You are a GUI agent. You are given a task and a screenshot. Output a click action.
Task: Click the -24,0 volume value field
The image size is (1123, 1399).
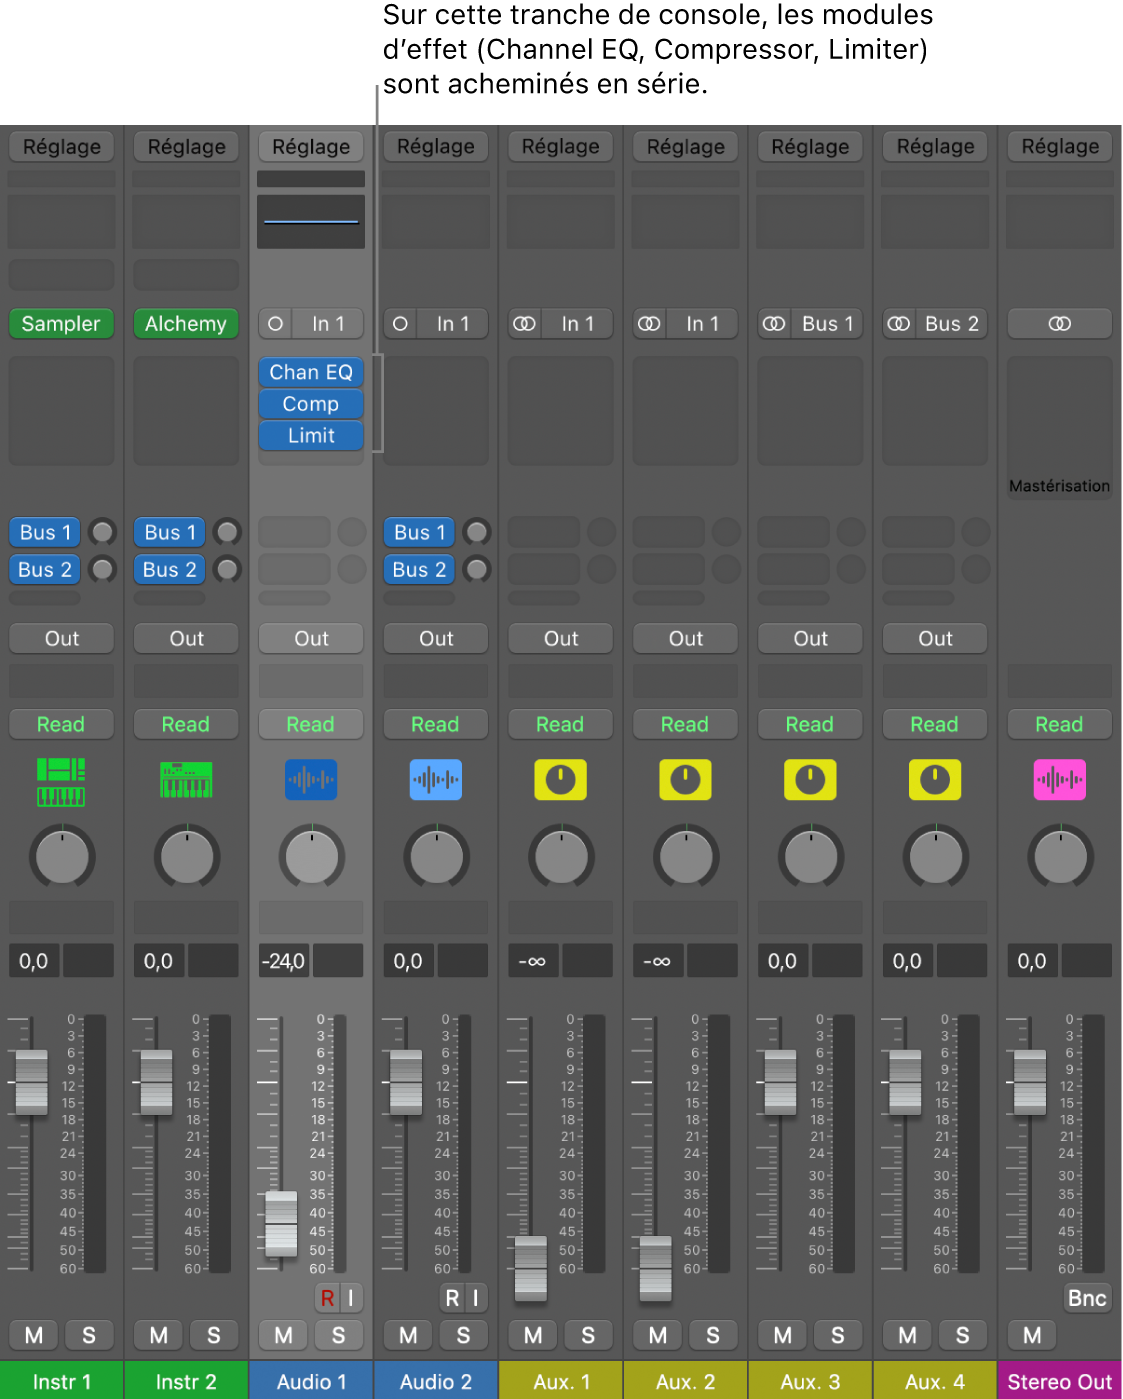[283, 960]
